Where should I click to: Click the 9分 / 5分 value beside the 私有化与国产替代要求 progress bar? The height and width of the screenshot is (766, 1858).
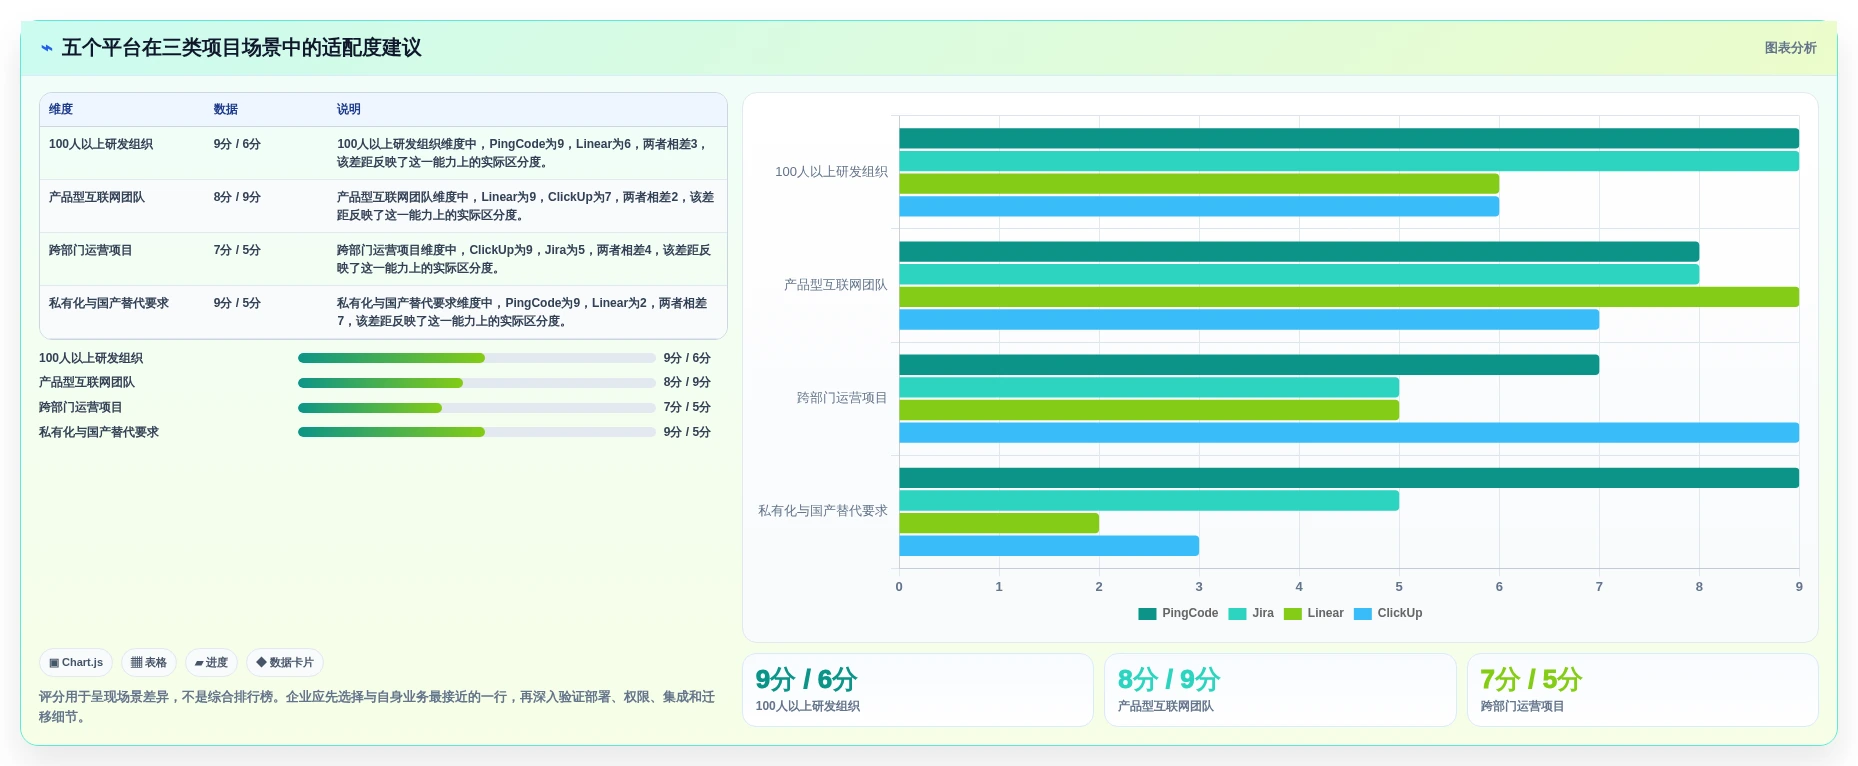[x=687, y=432]
